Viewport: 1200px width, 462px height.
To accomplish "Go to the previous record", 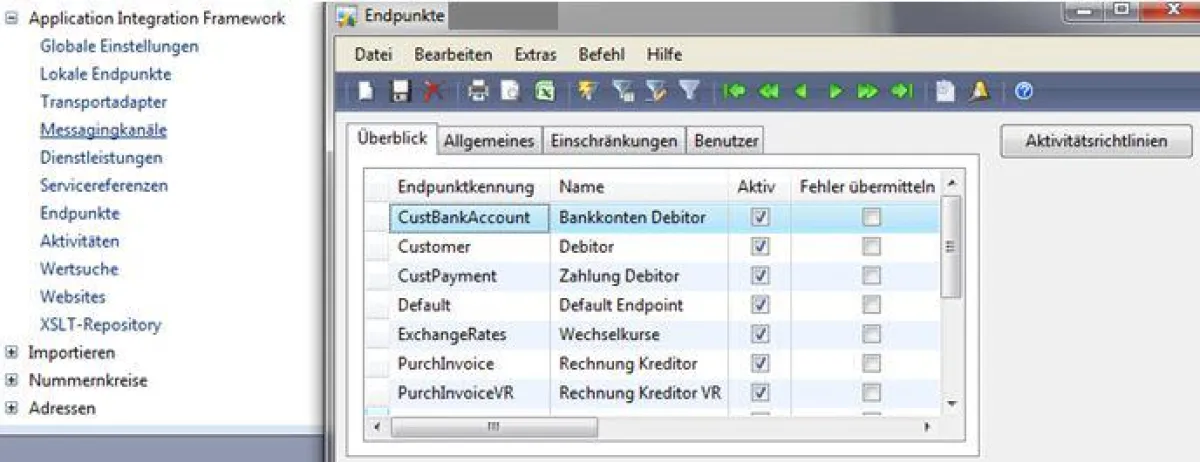I will (x=801, y=91).
